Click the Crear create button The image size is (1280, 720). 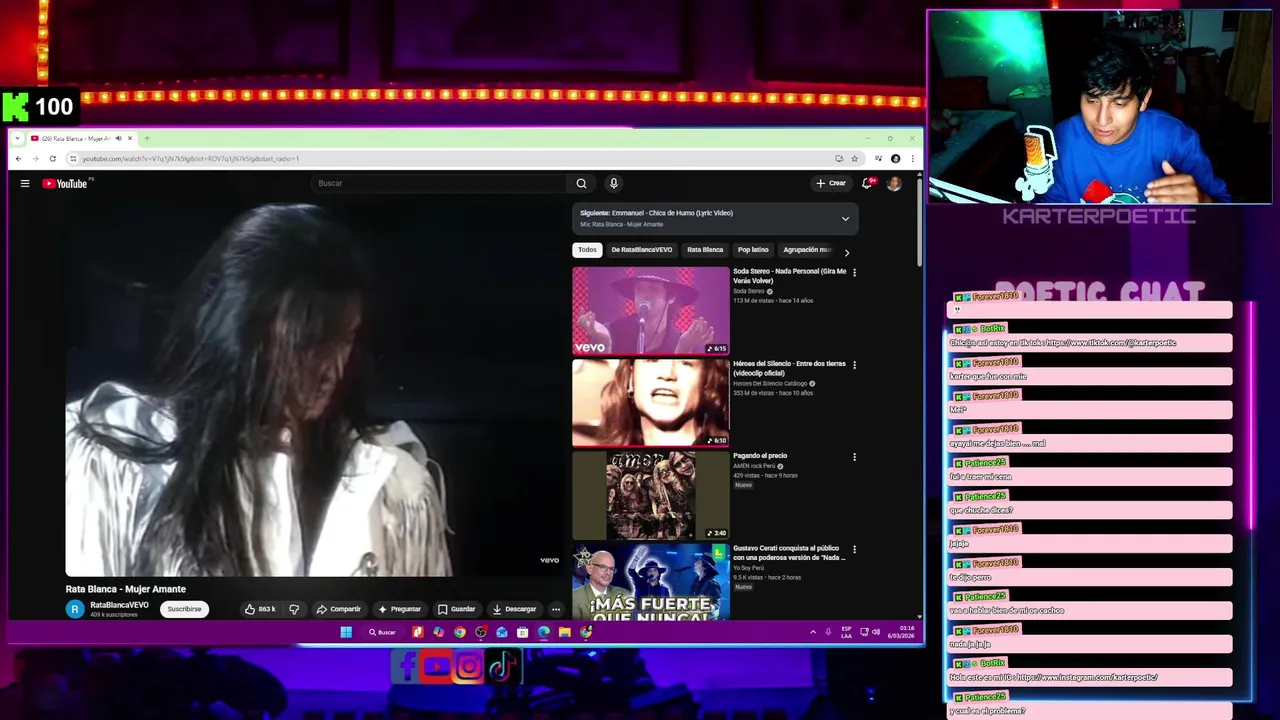pos(831,183)
